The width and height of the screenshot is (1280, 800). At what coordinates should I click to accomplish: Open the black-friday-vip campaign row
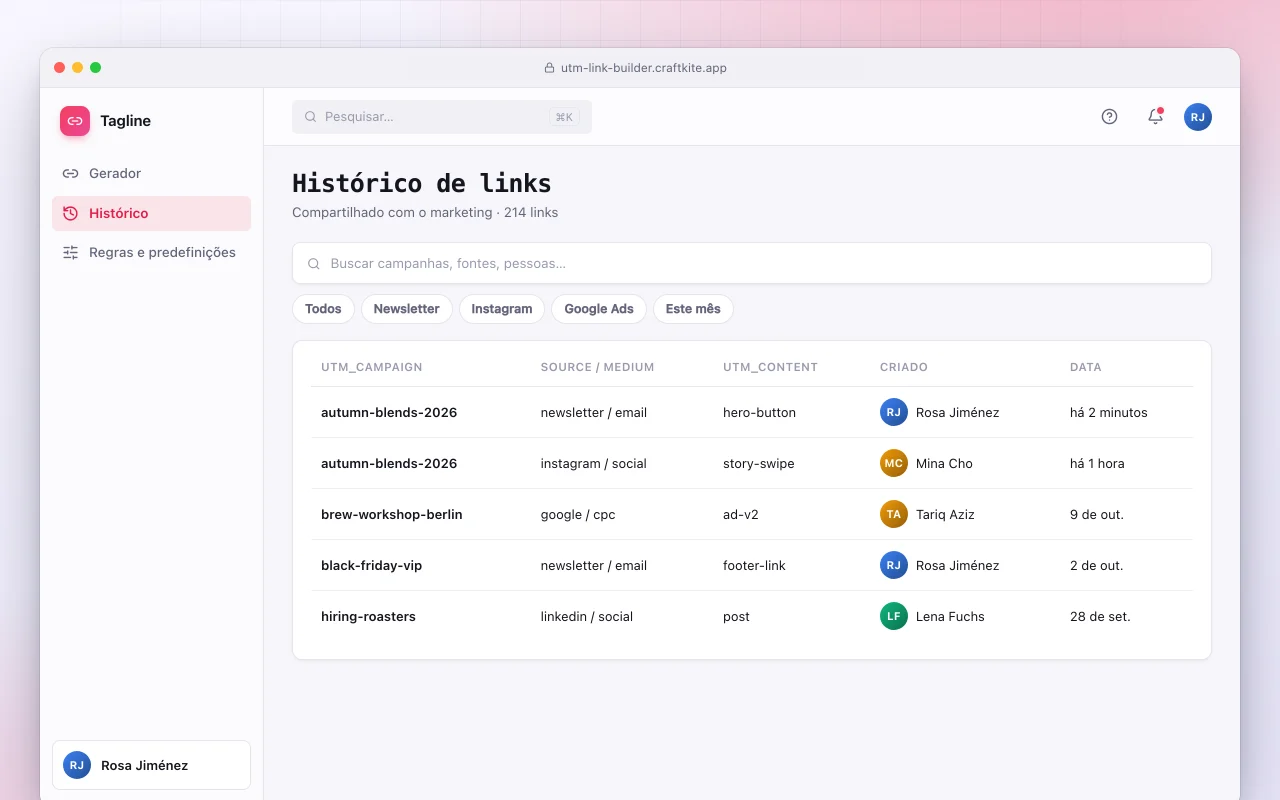751,565
